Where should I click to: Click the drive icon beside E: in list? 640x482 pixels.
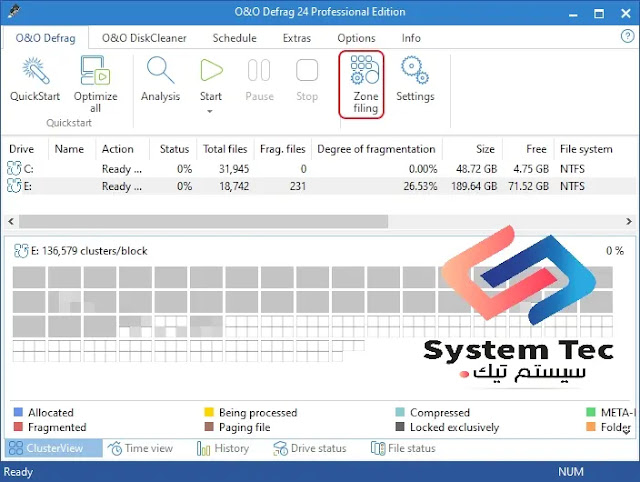tap(13, 186)
